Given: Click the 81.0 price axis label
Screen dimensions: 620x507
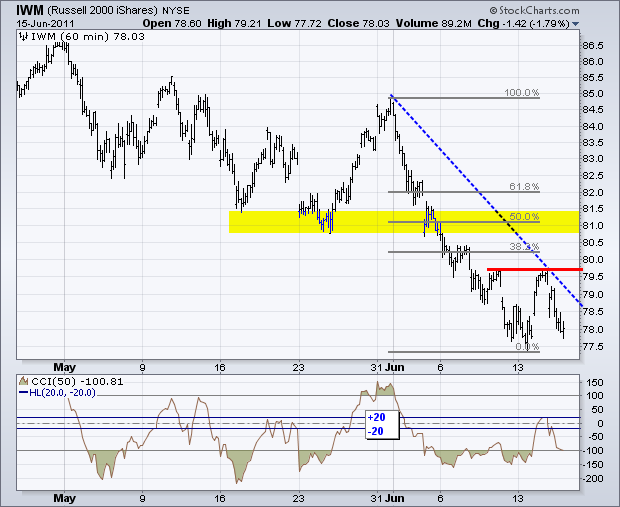Looking at the screenshot, I should (x=593, y=226).
